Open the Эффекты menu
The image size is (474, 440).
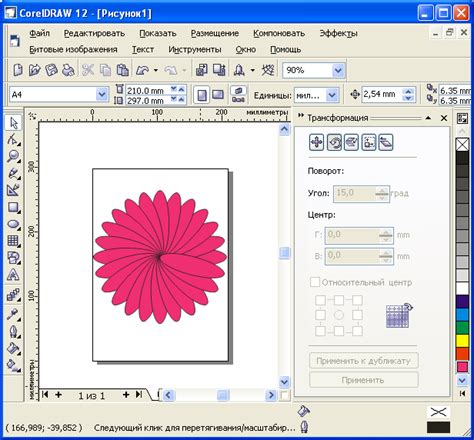339,33
